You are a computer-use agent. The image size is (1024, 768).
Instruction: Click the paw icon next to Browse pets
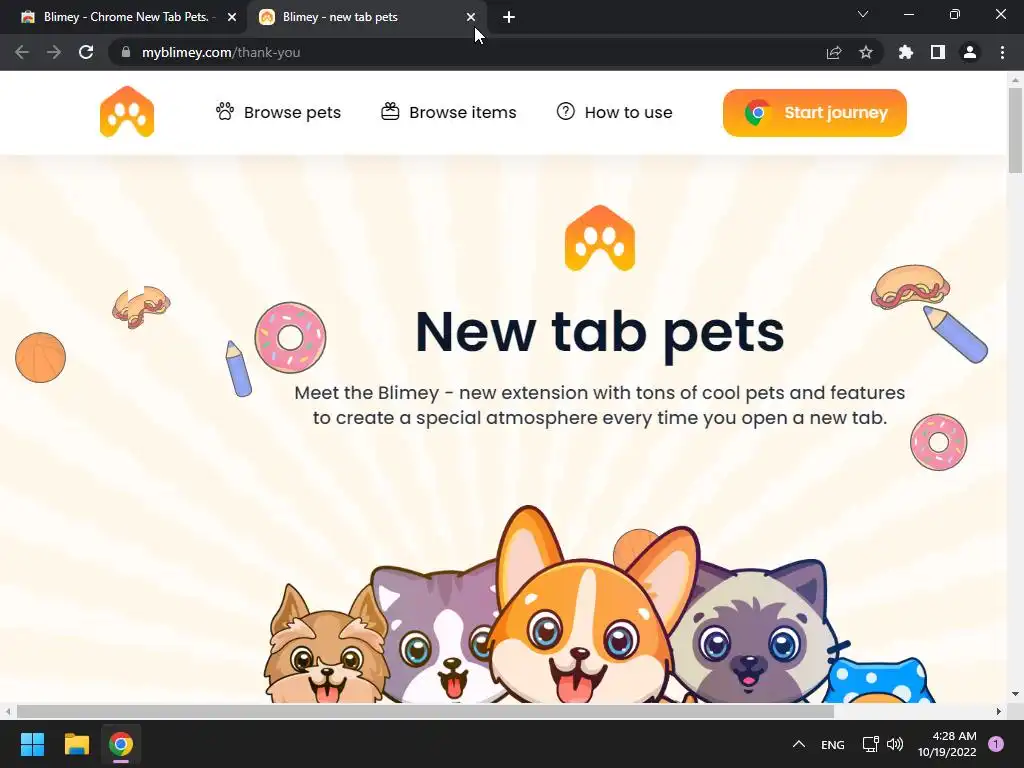click(225, 112)
